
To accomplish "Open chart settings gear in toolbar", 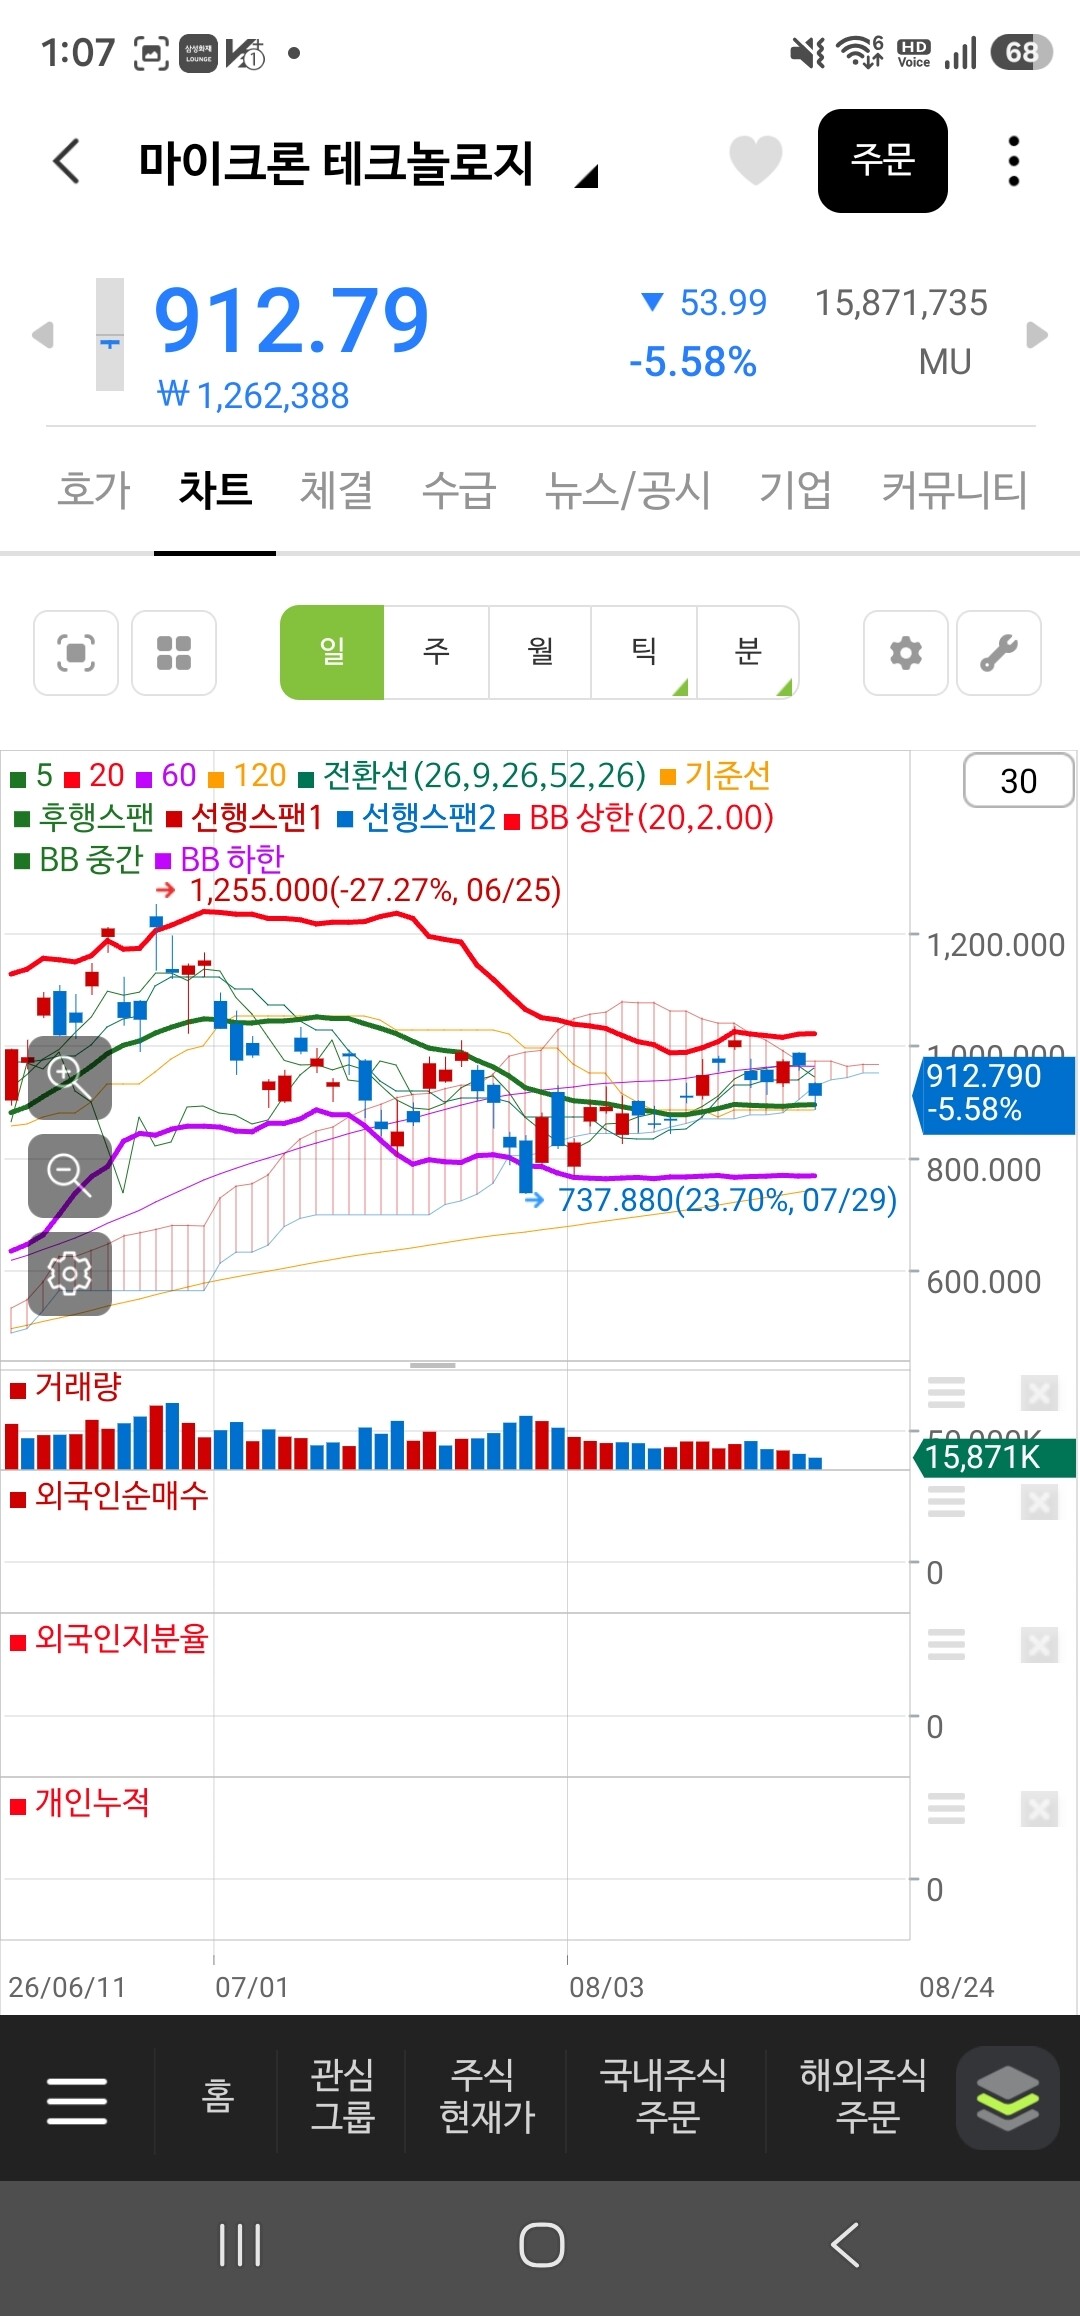I will [x=906, y=653].
